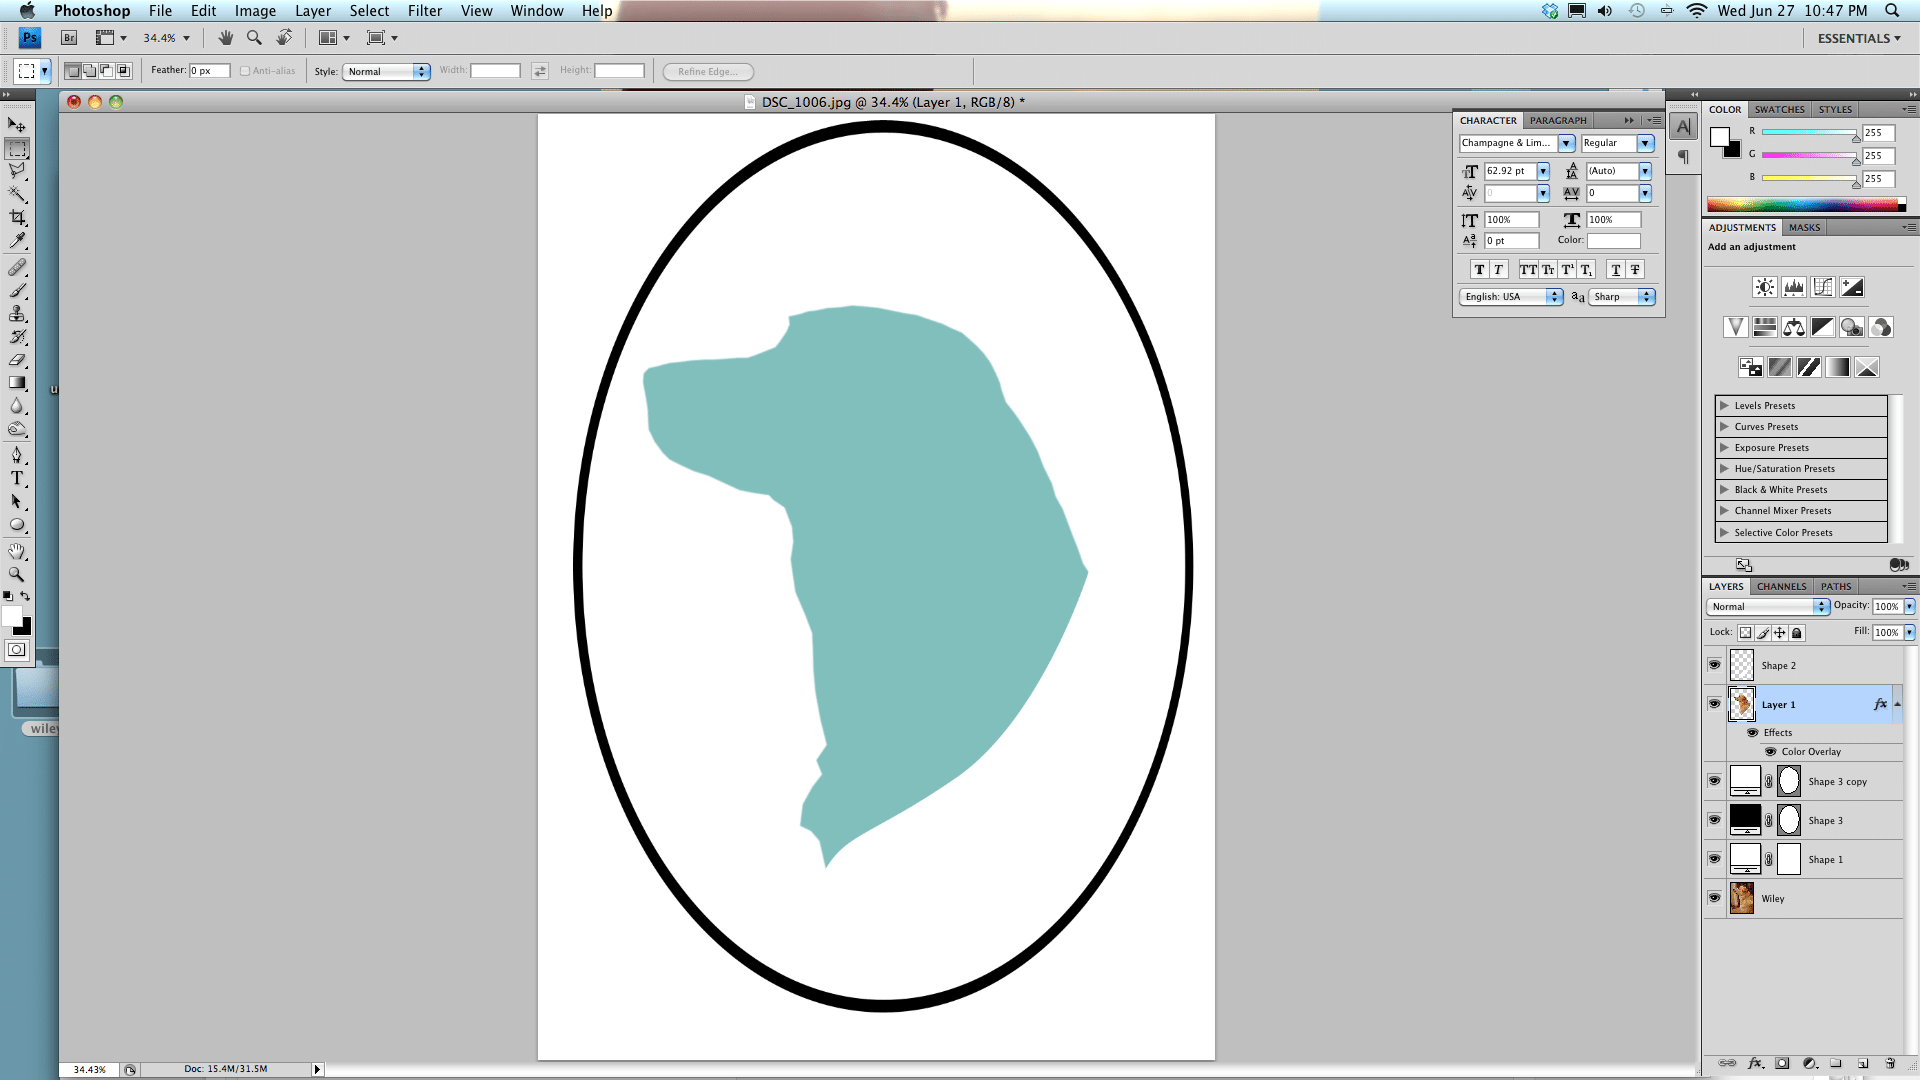Switch to the Masks tab
The height and width of the screenshot is (1080, 1920).
[1804, 228]
